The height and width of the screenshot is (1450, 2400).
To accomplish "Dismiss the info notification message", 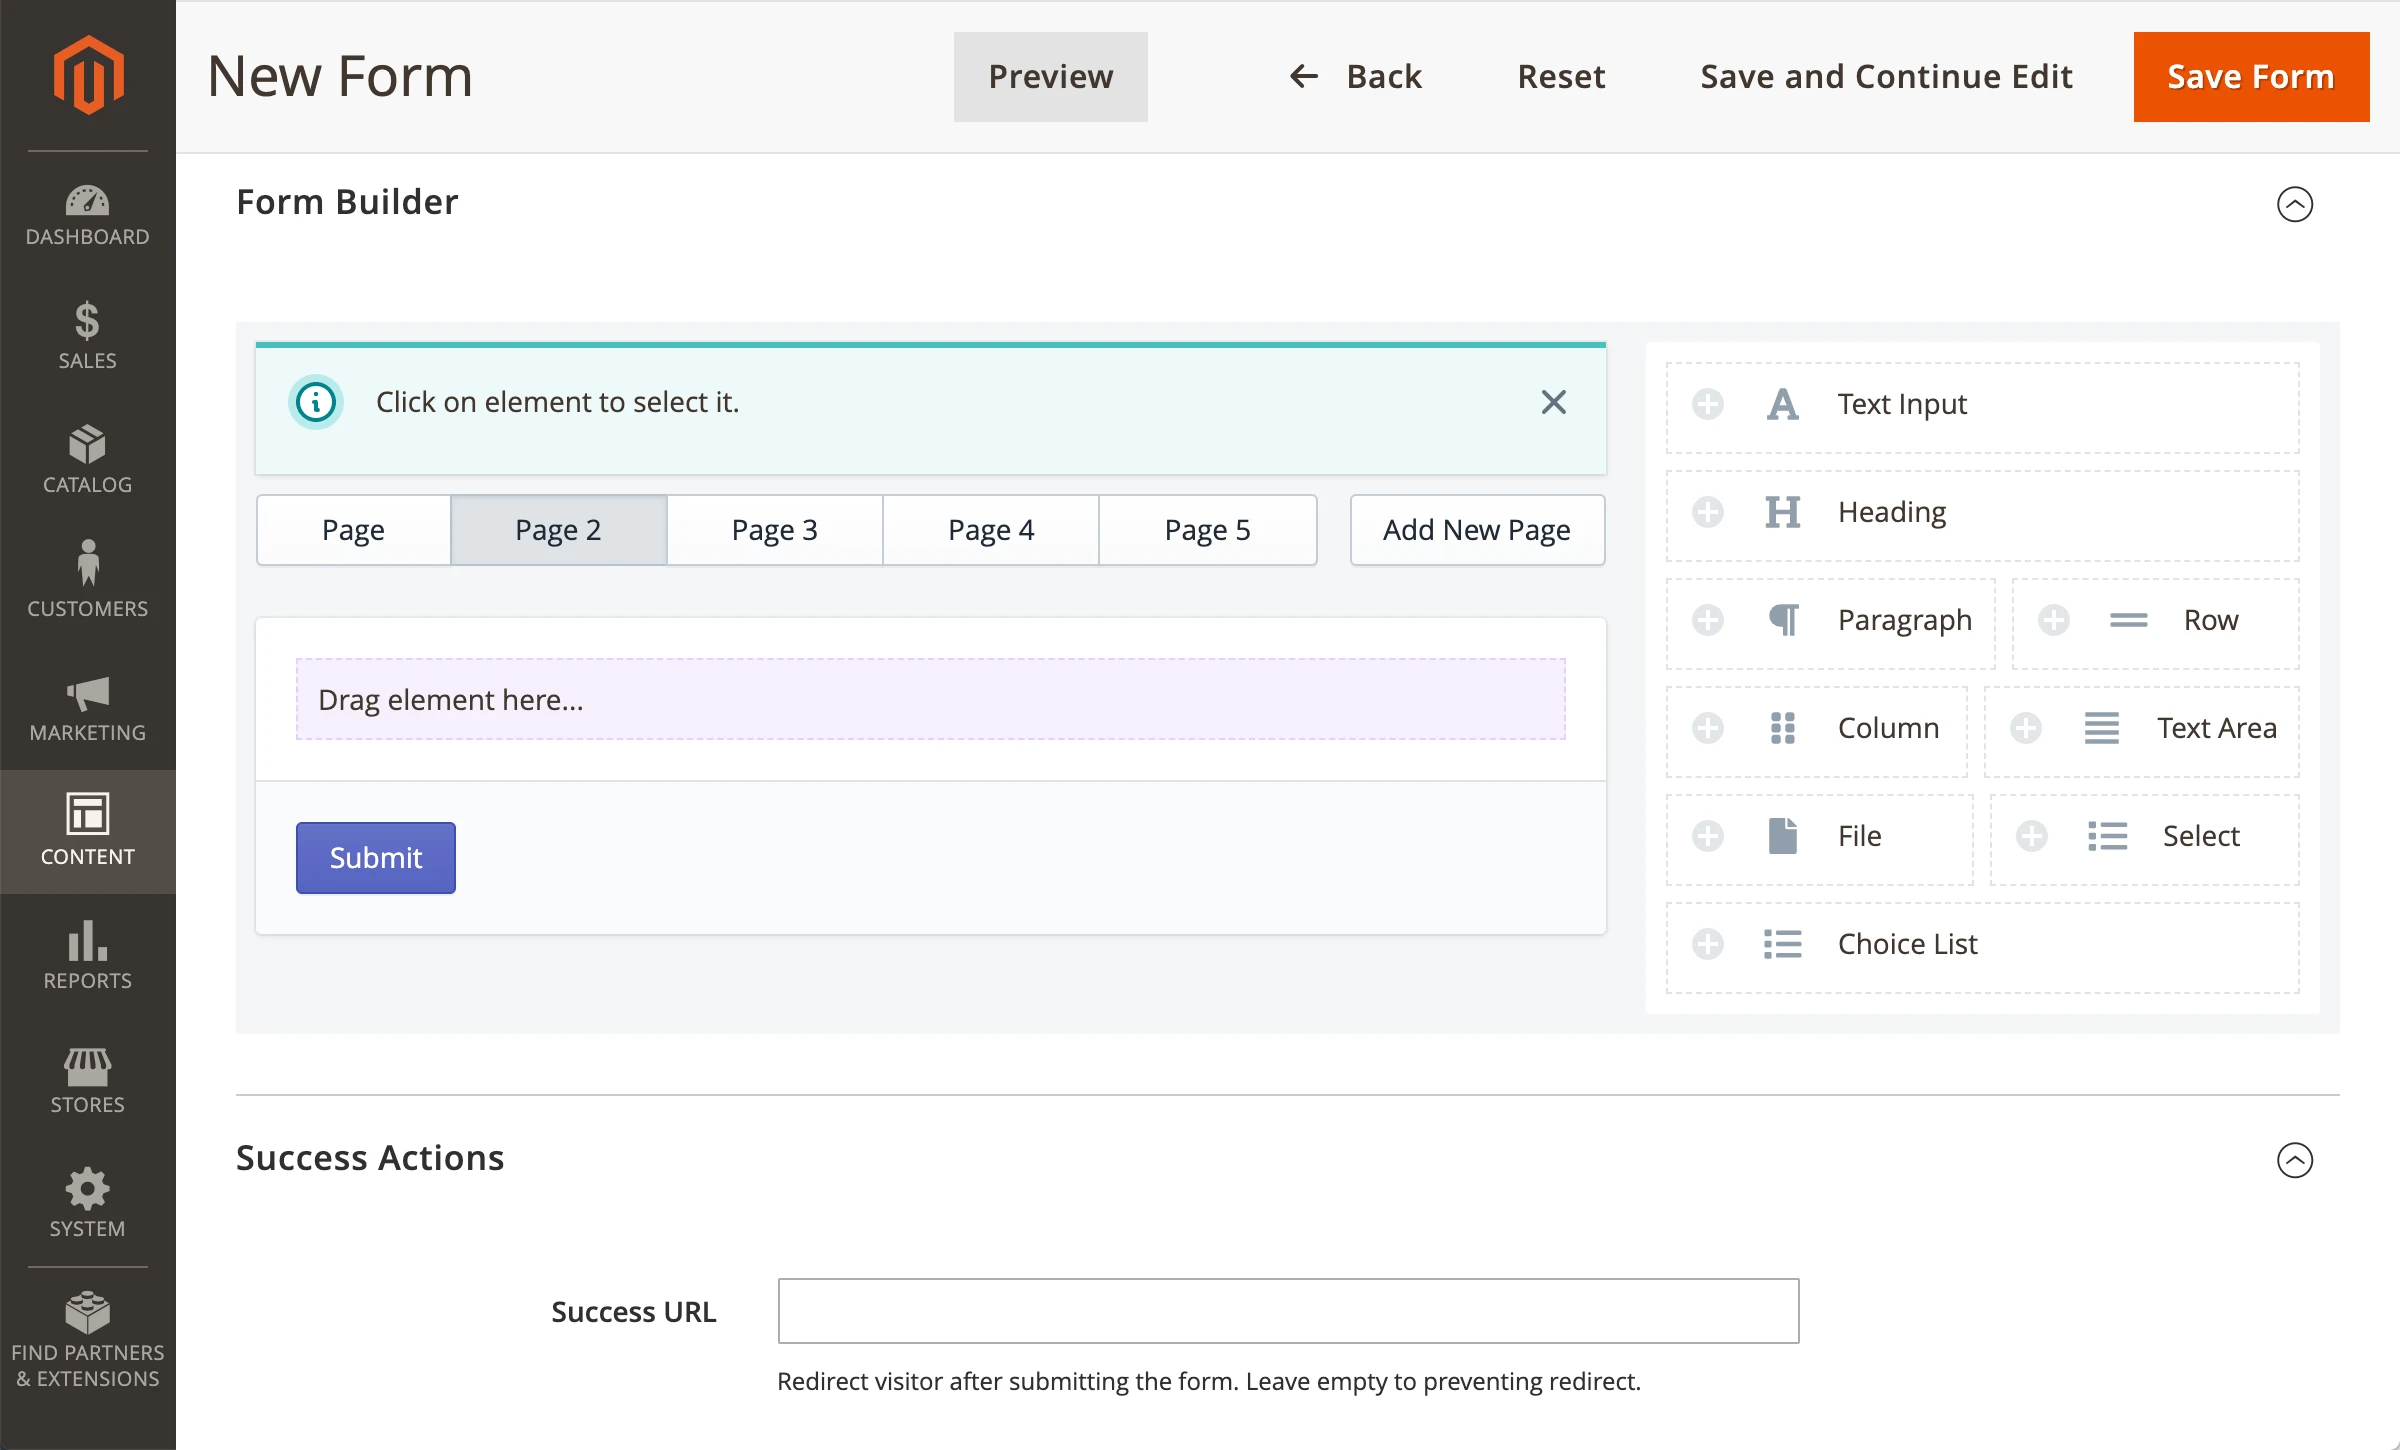I will (x=1553, y=402).
